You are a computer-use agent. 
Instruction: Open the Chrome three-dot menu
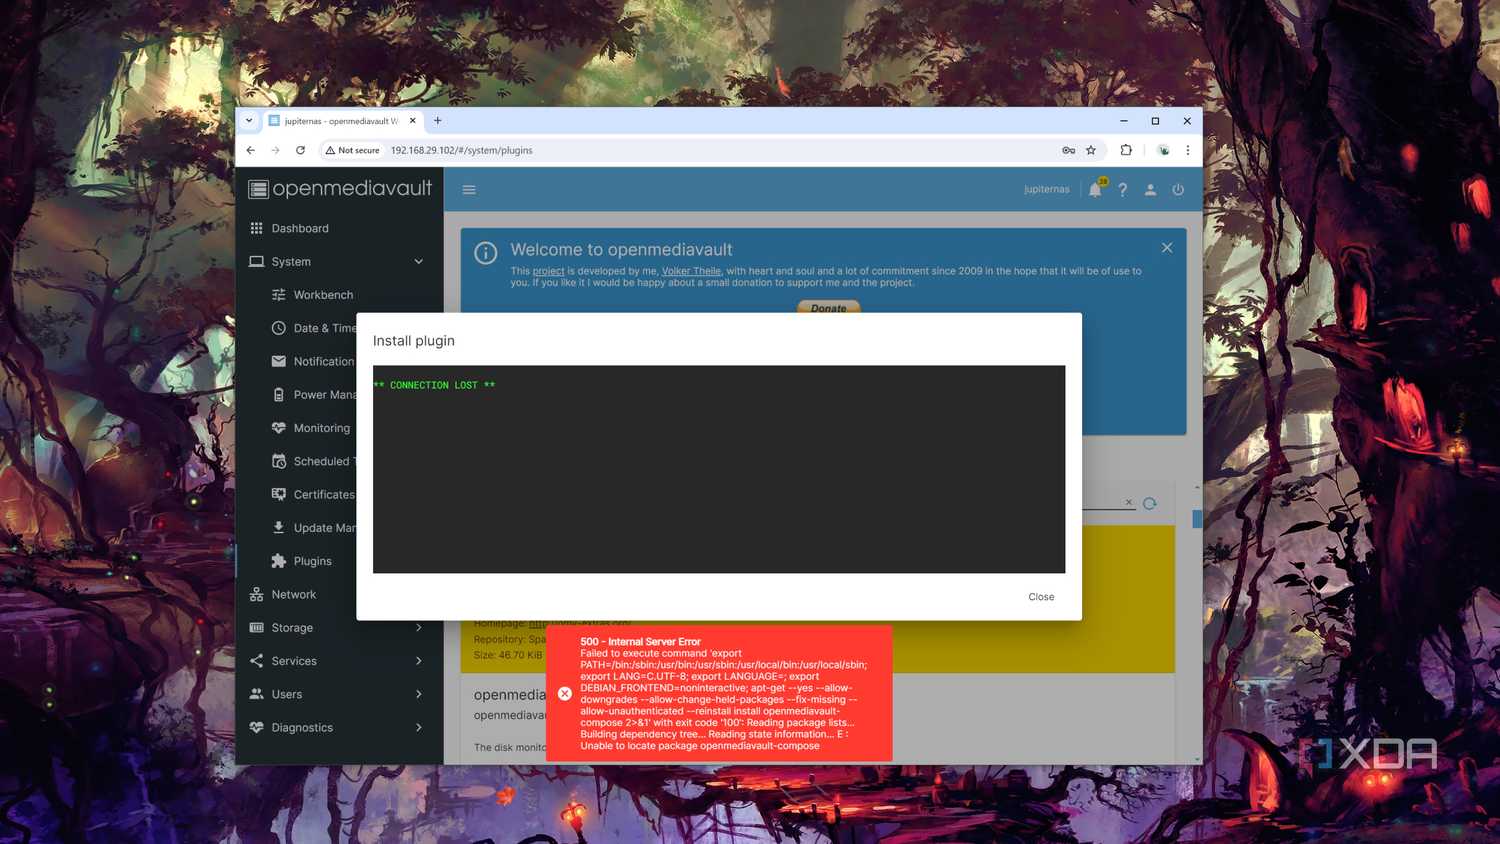(x=1188, y=150)
